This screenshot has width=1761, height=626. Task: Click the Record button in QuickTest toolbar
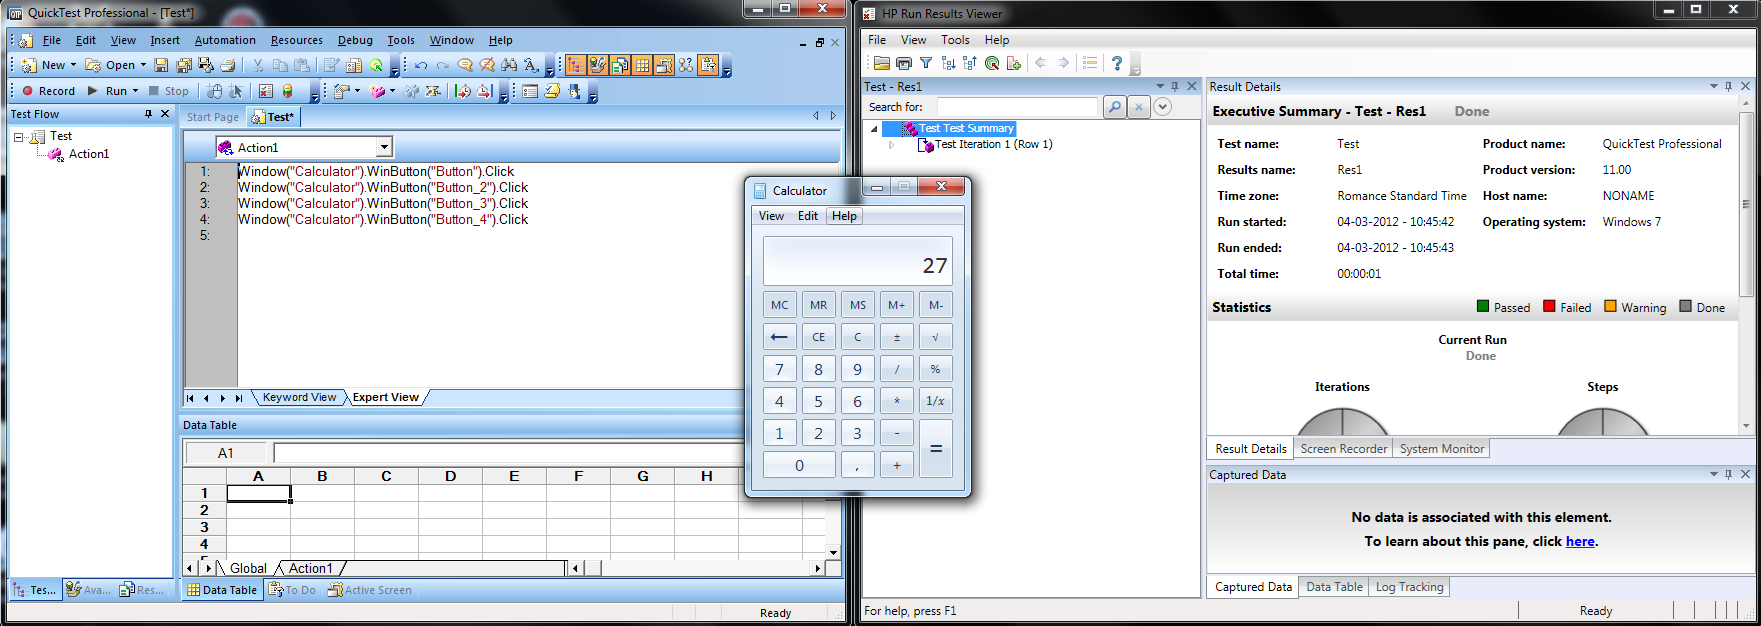point(48,91)
